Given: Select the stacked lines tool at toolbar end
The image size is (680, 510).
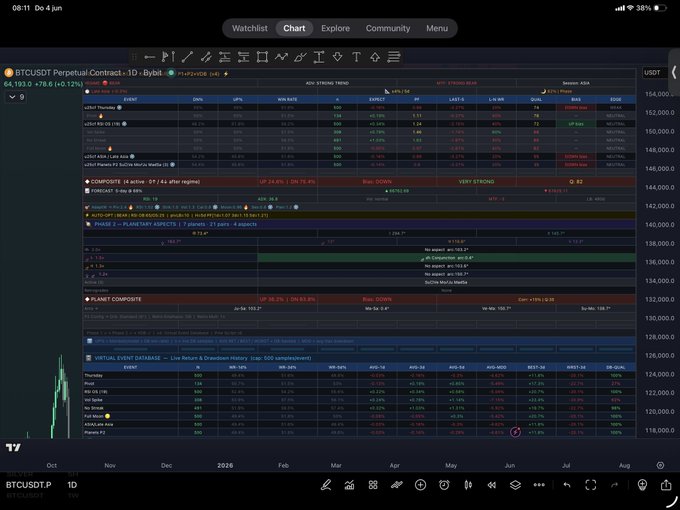Looking at the screenshot, I should [394, 57].
